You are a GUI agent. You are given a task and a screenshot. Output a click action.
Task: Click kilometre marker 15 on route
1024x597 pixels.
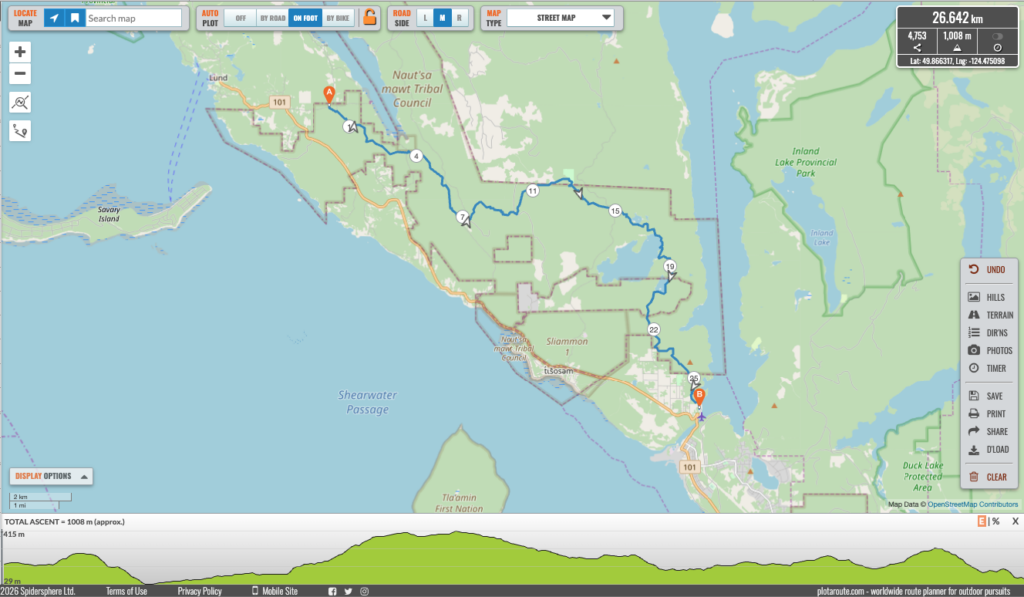(615, 210)
